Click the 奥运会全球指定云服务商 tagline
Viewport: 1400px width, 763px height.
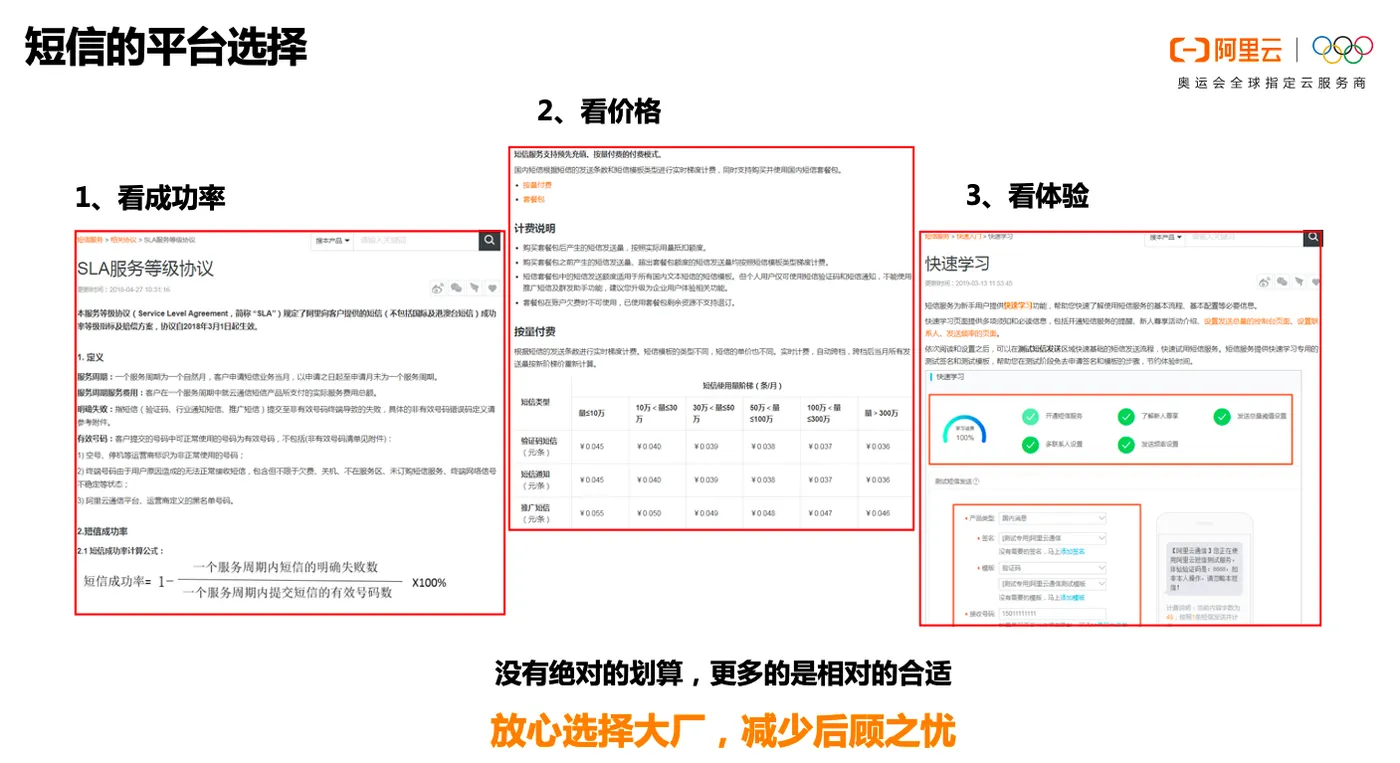(x=1271, y=83)
